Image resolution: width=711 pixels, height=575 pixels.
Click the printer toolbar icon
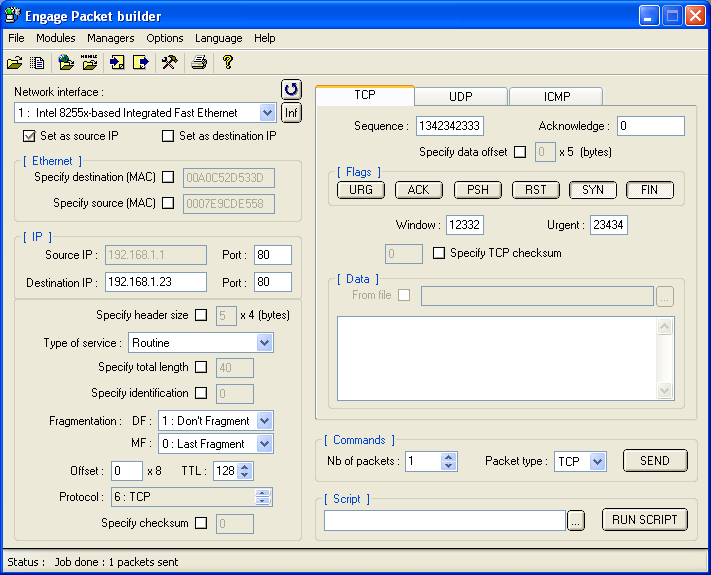(199, 62)
